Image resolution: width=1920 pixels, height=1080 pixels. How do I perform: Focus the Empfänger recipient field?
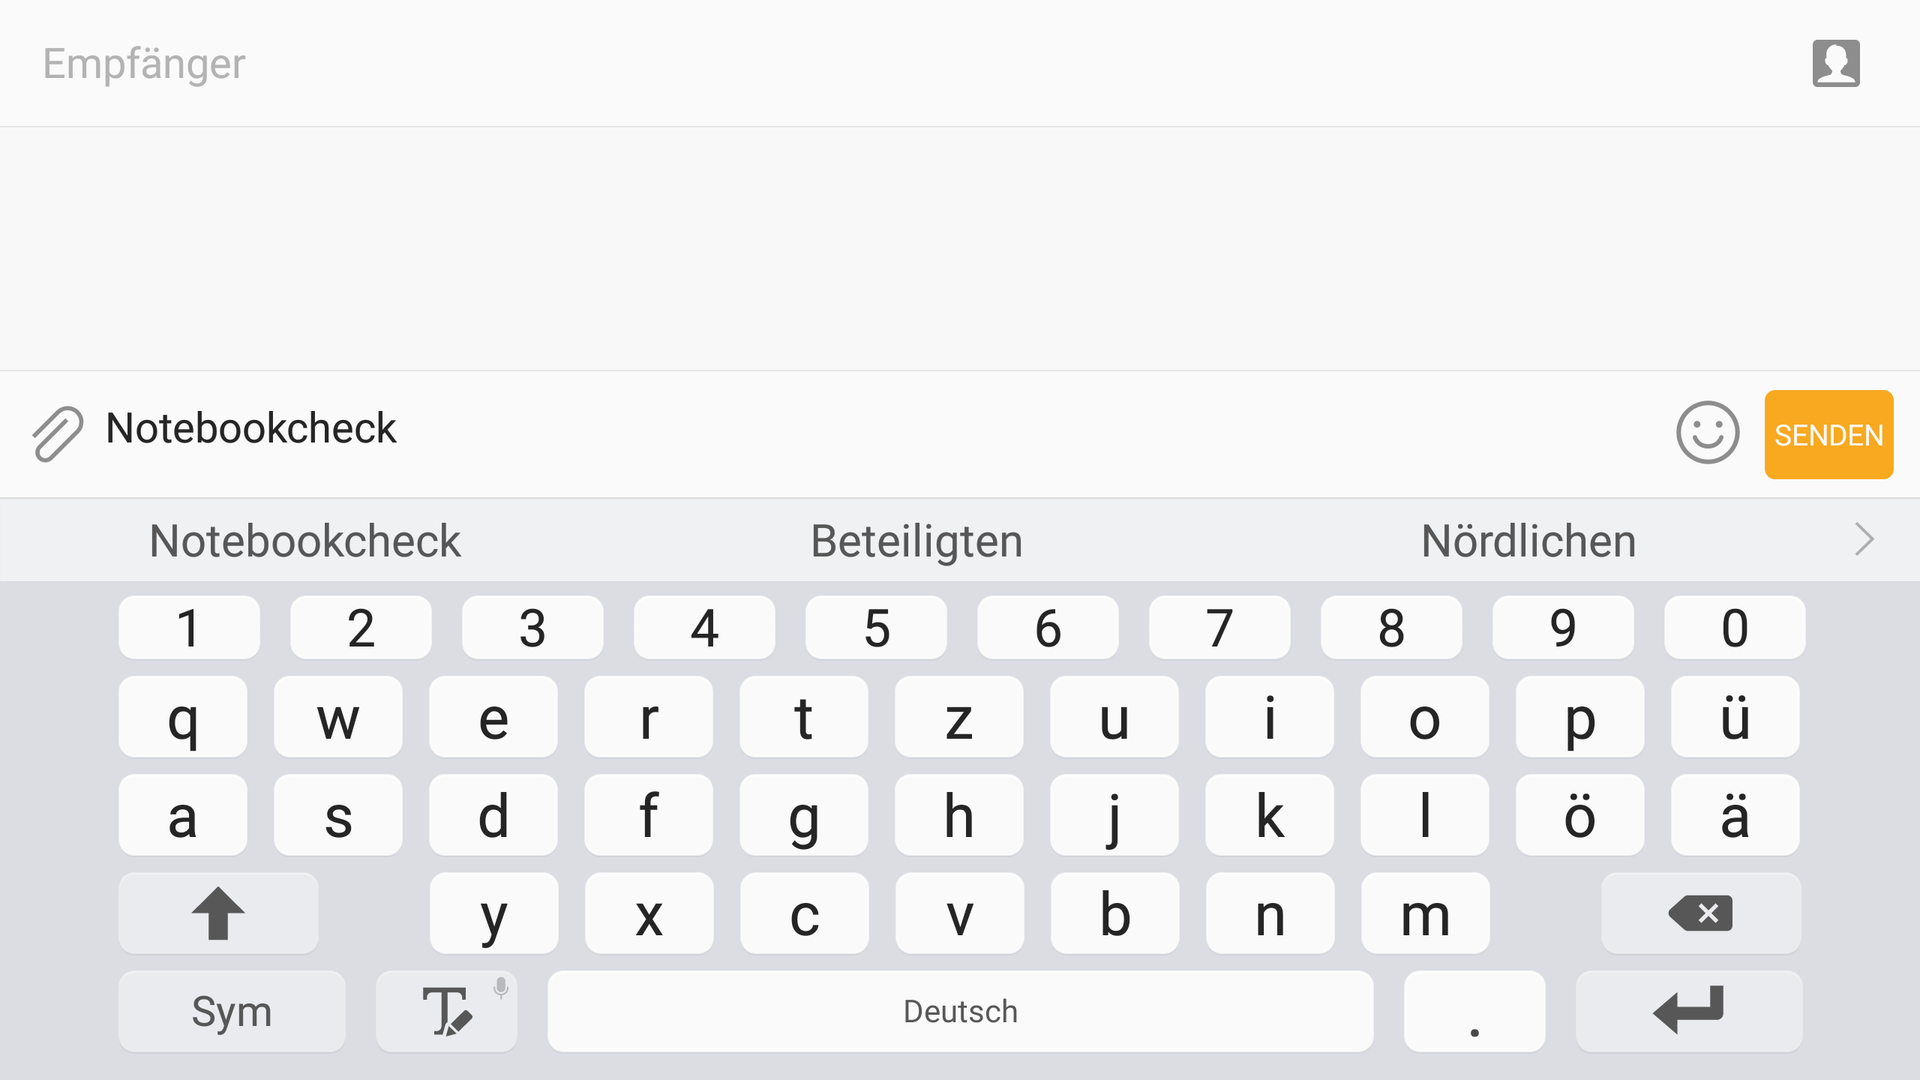tap(800, 64)
